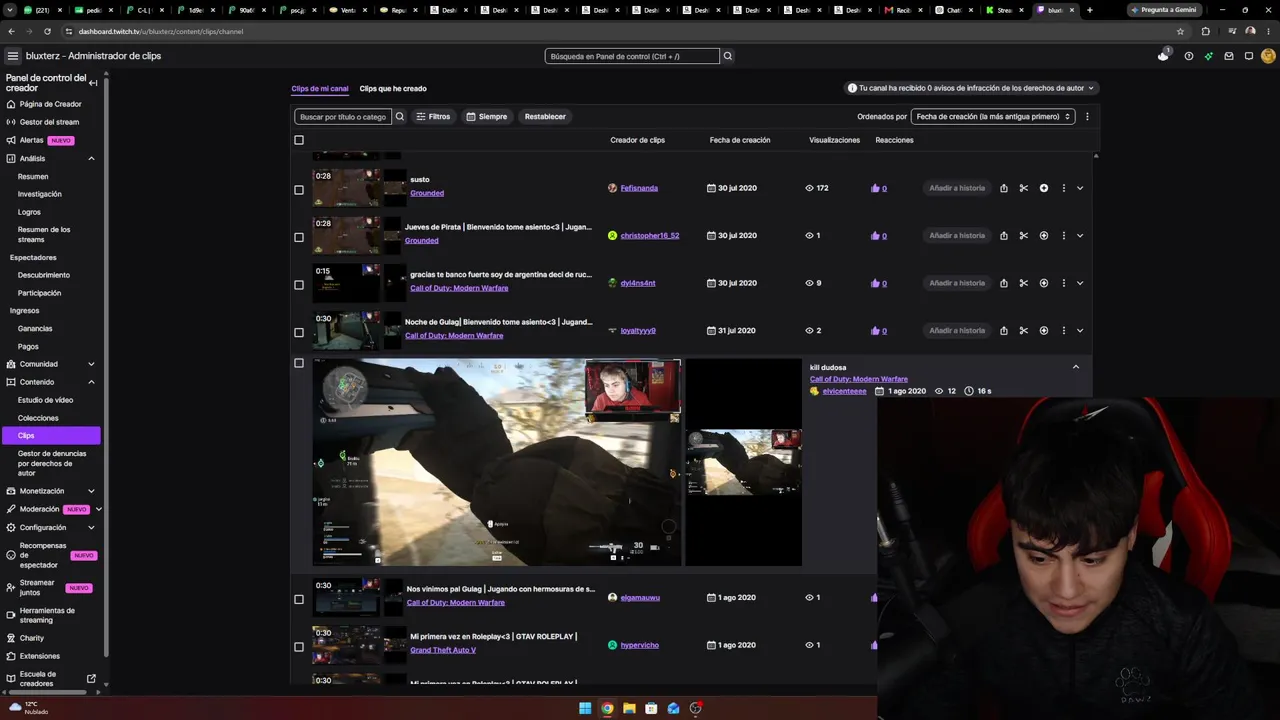Screen dimensions: 1280x720
Task: Open more options for dyl4ns4nt's clip
Action: click(1064, 283)
